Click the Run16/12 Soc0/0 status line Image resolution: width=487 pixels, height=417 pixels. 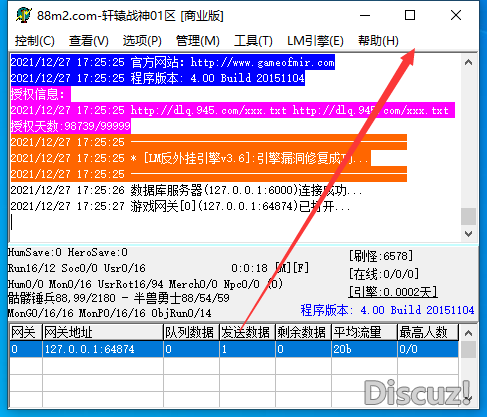[x=77, y=268]
